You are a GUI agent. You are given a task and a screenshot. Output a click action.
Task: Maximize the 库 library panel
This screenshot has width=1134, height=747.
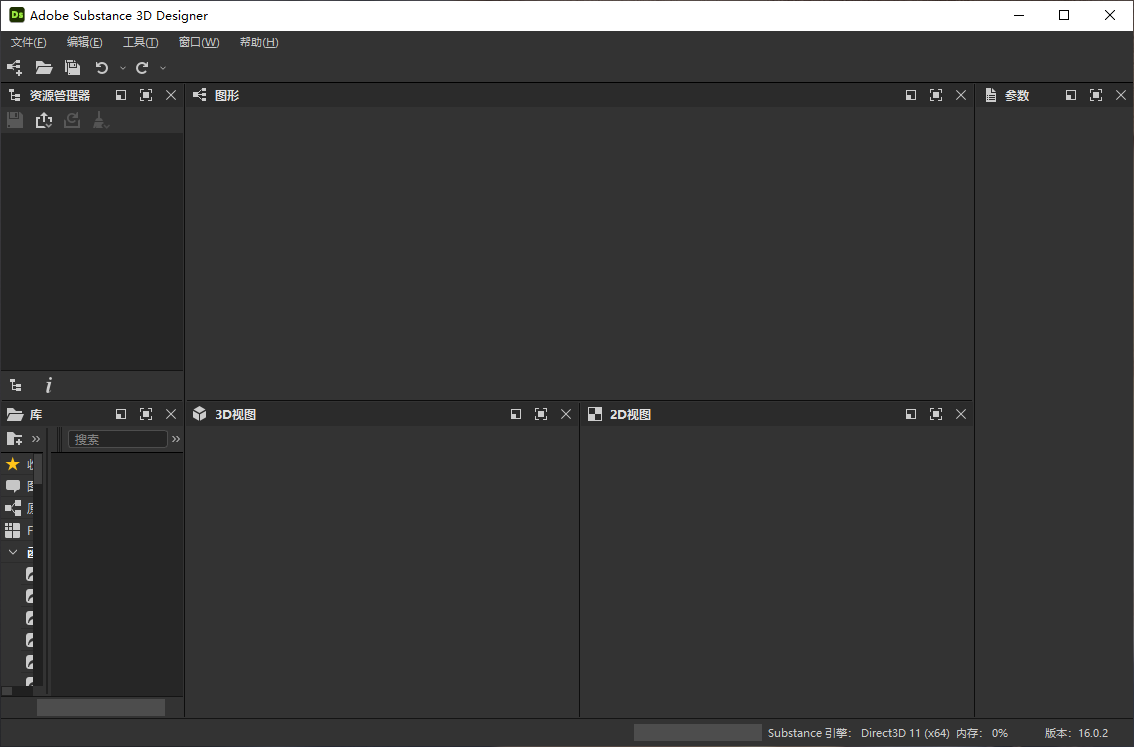point(146,414)
